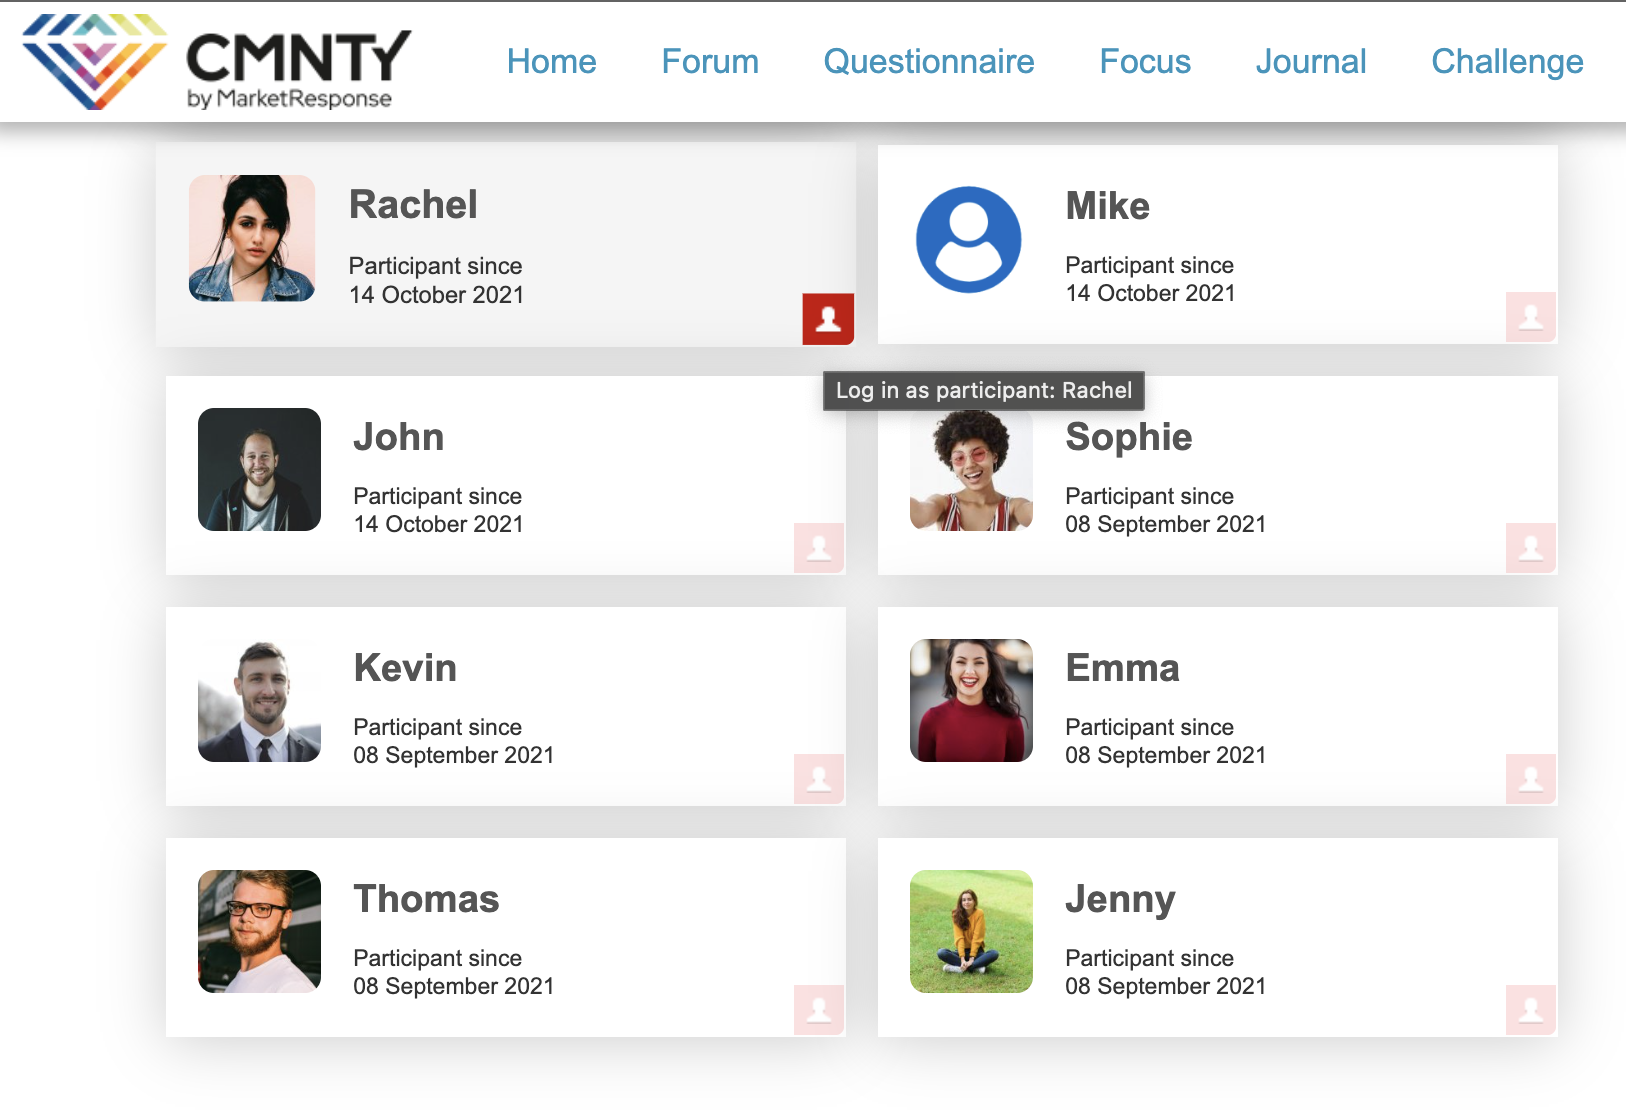Screen dimensions: 1626x1110
Task: Go to the Home menu item
Action: [x=551, y=62]
